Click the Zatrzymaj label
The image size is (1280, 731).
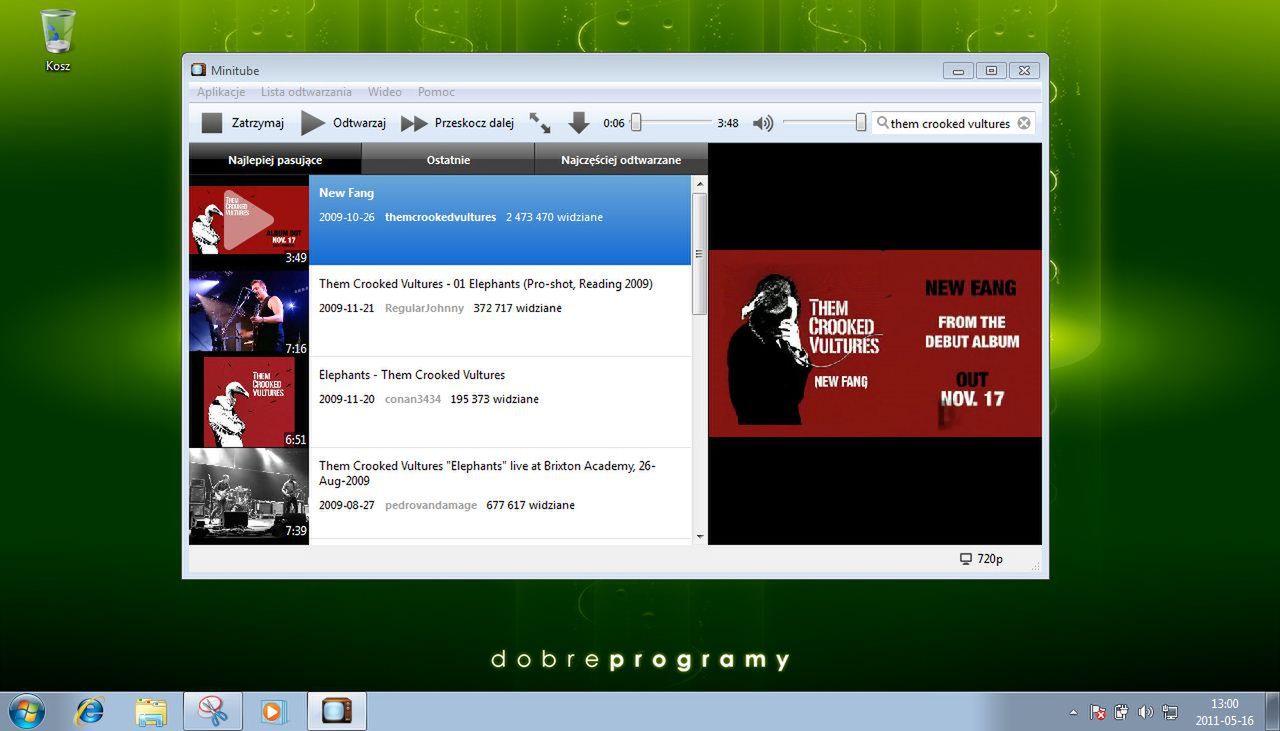tap(258, 123)
